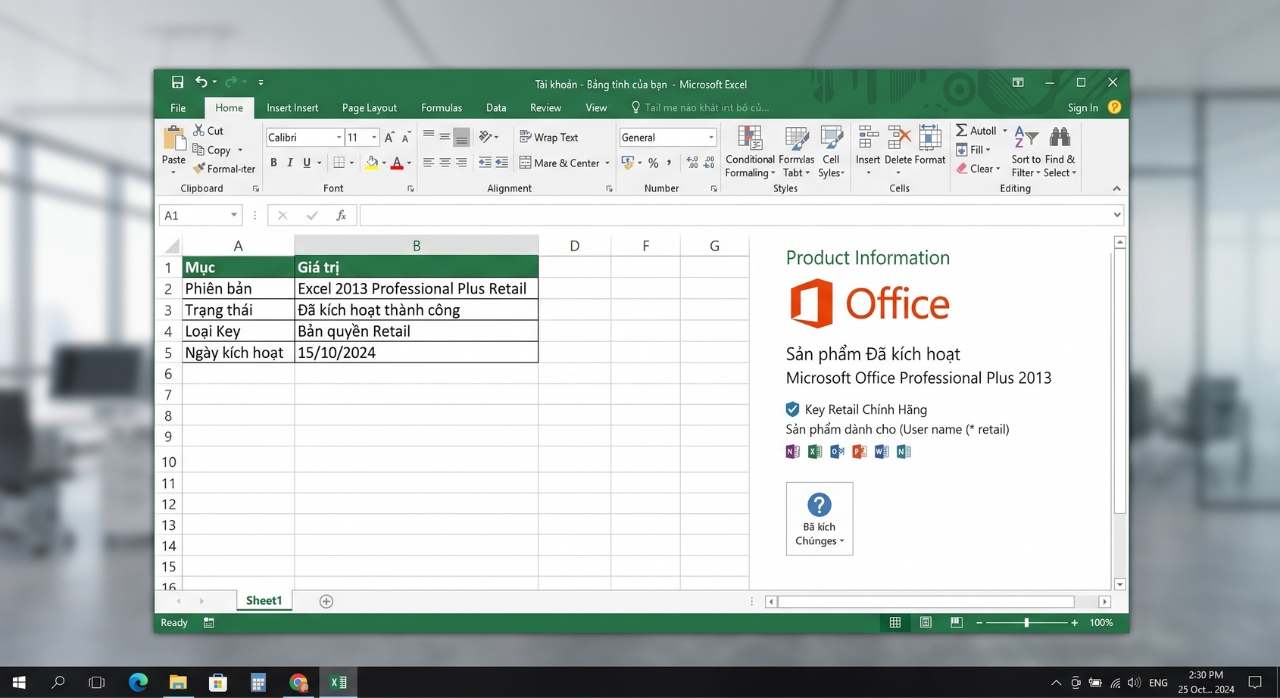1280x698 pixels.
Task: Click the Outlook icon in Product Information
Action: point(837,452)
